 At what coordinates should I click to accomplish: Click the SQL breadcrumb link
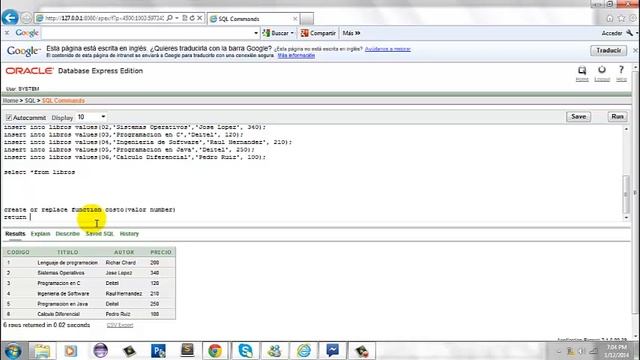pos(30,100)
